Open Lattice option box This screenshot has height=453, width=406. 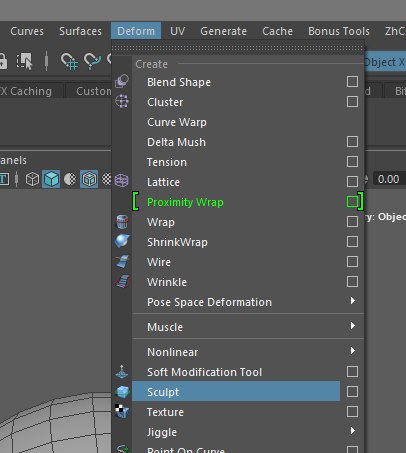click(352, 182)
